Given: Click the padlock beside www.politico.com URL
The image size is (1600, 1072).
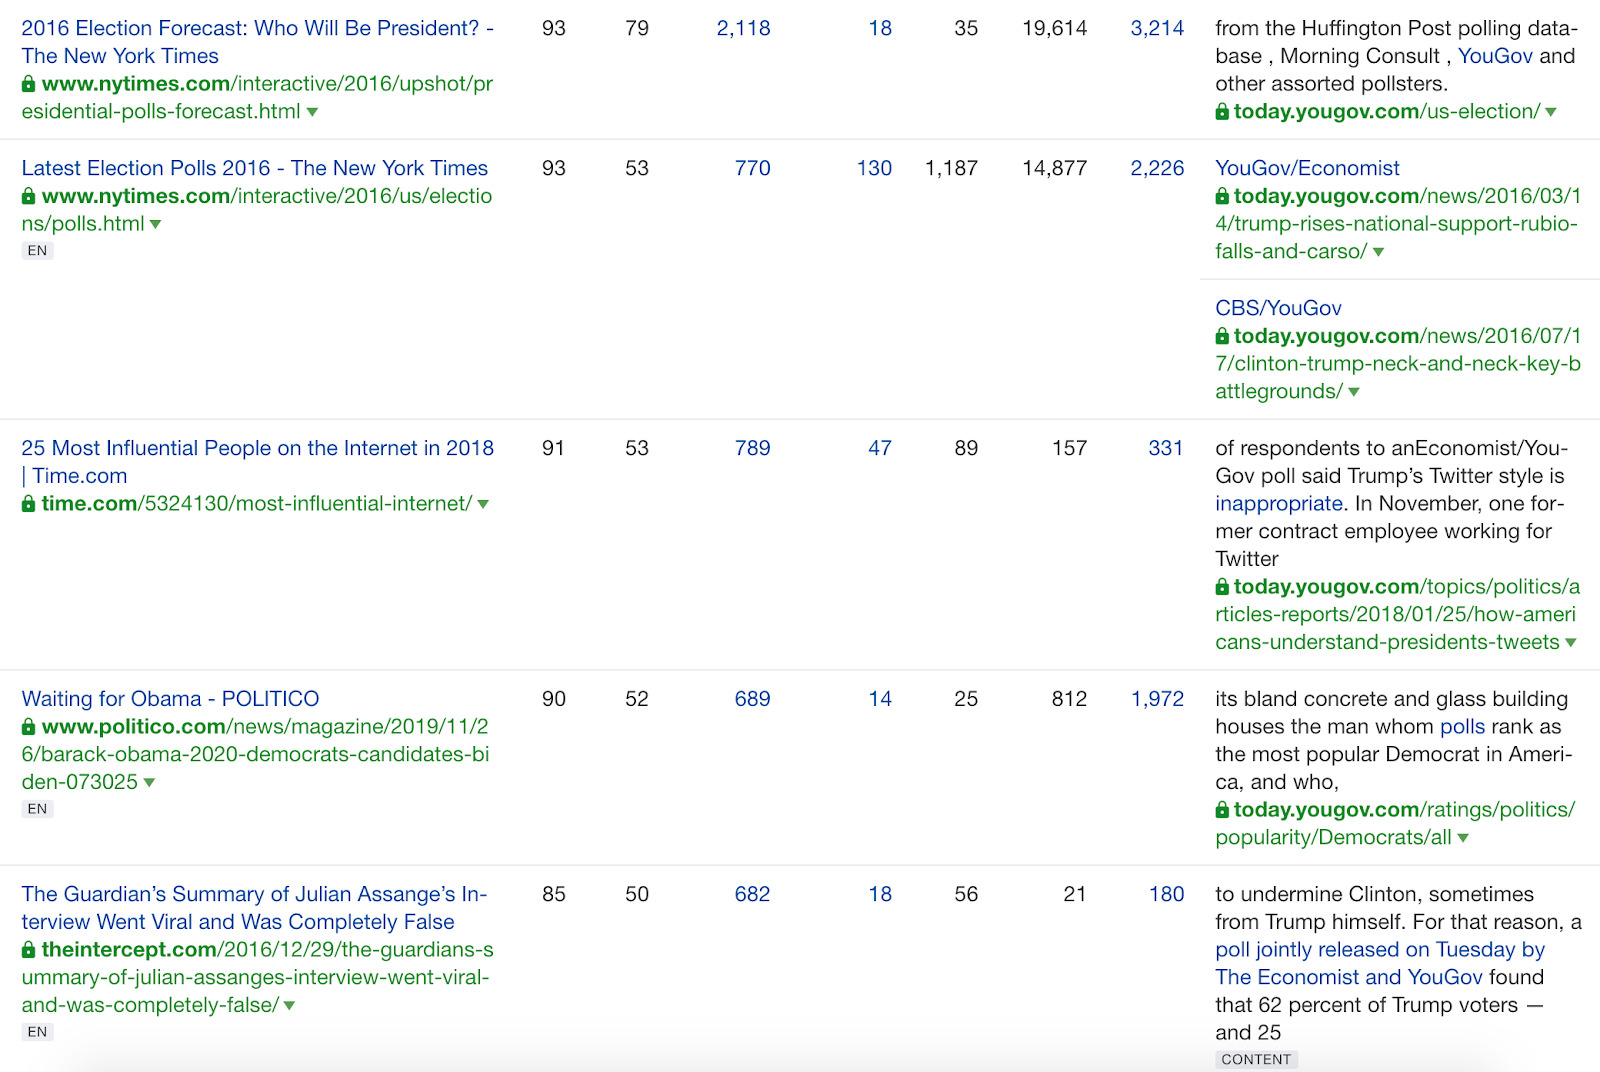Looking at the screenshot, I should [x=27, y=727].
